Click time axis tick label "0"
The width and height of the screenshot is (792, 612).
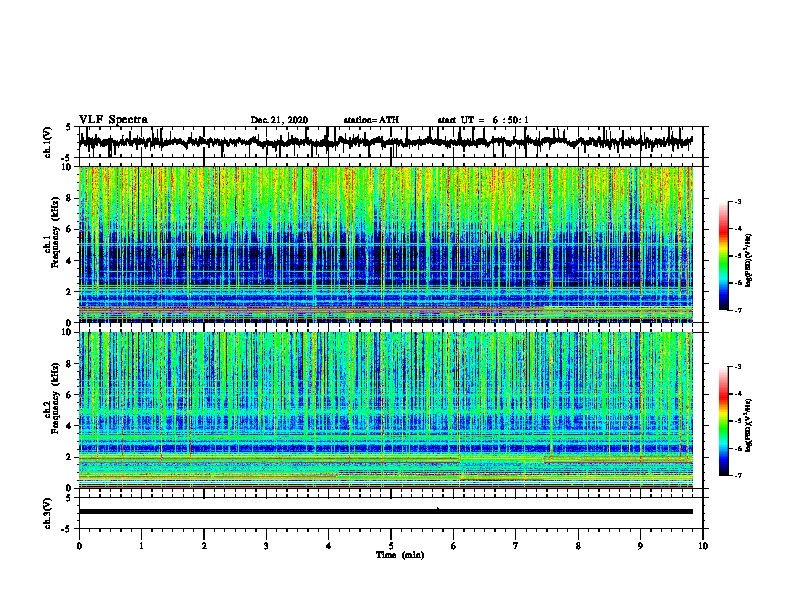click(79, 546)
